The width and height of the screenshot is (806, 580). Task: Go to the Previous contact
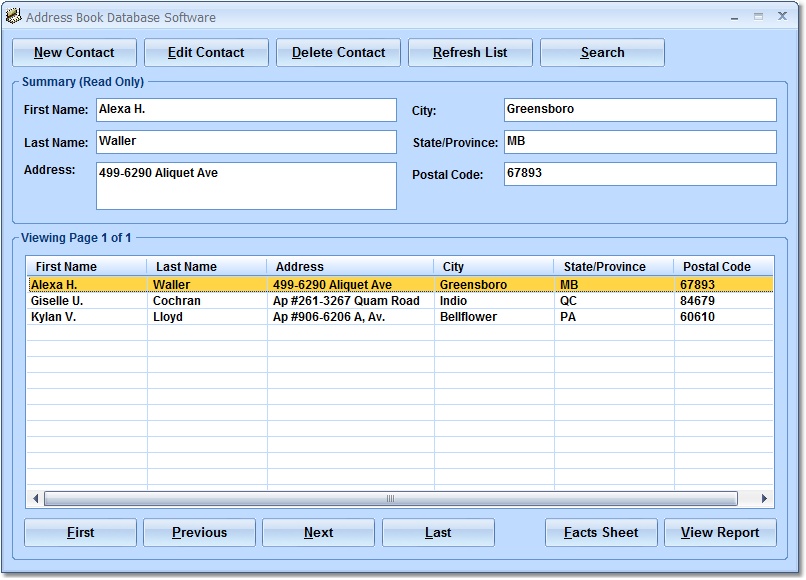tap(199, 532)
